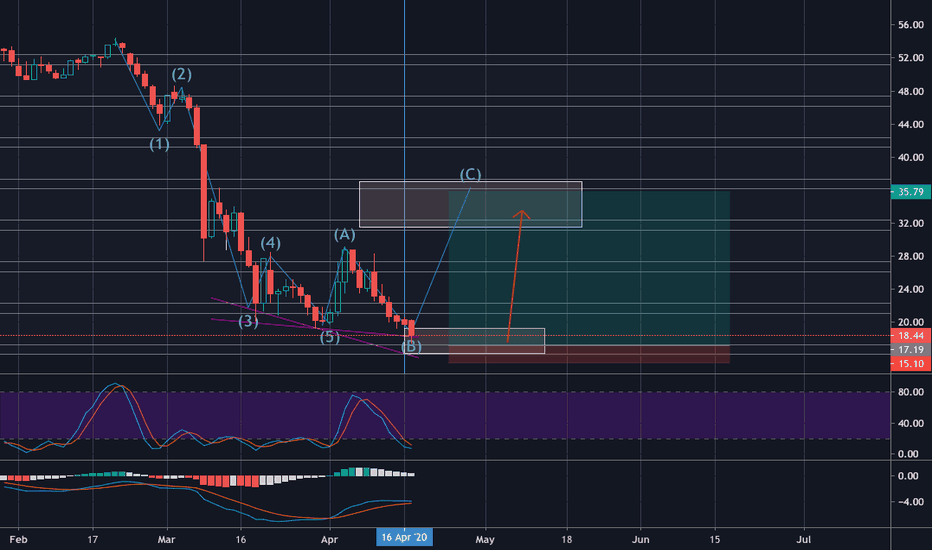This screenshot has height=550, width=932.
Task: Click the 56.00 price axis label
Action: [x=911, y=25]
